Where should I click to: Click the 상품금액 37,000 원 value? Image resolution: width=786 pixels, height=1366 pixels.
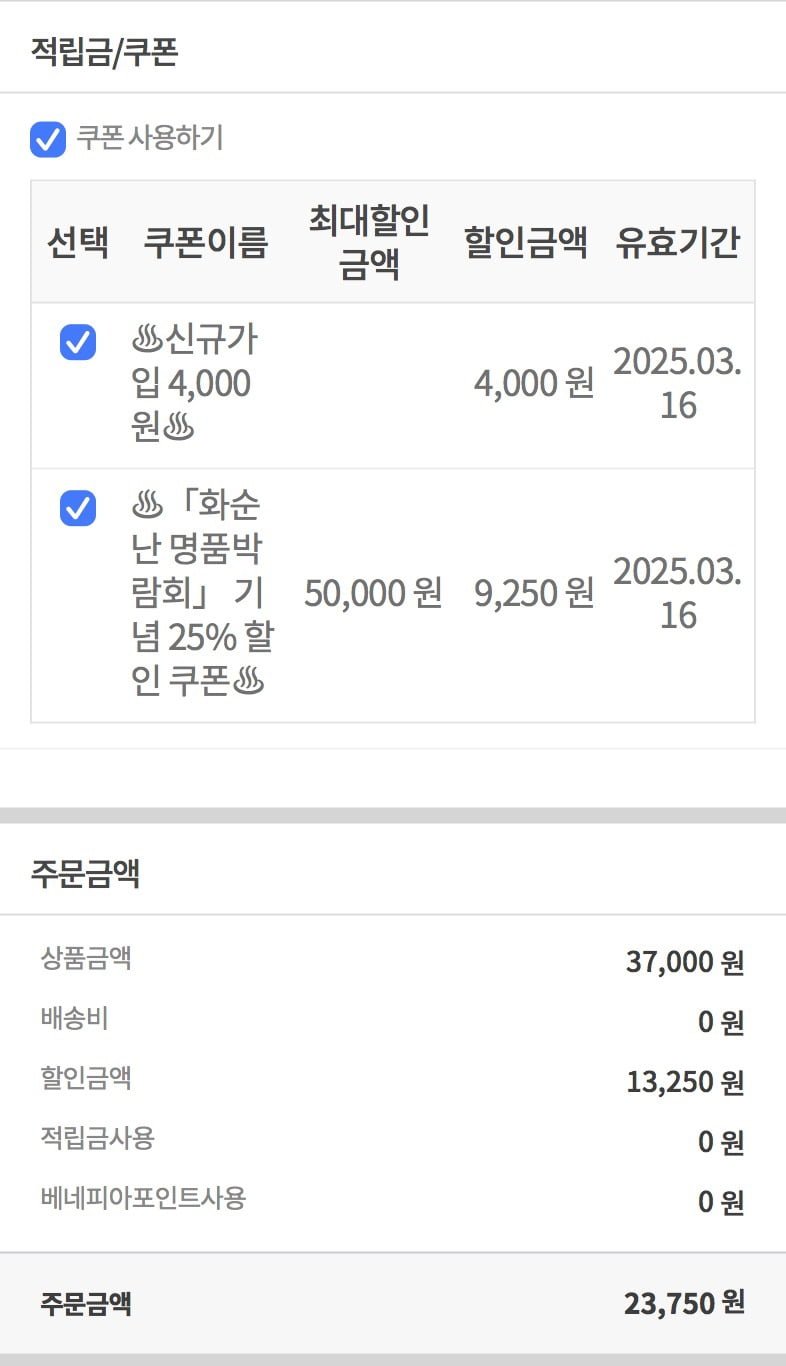coord(685,963)
